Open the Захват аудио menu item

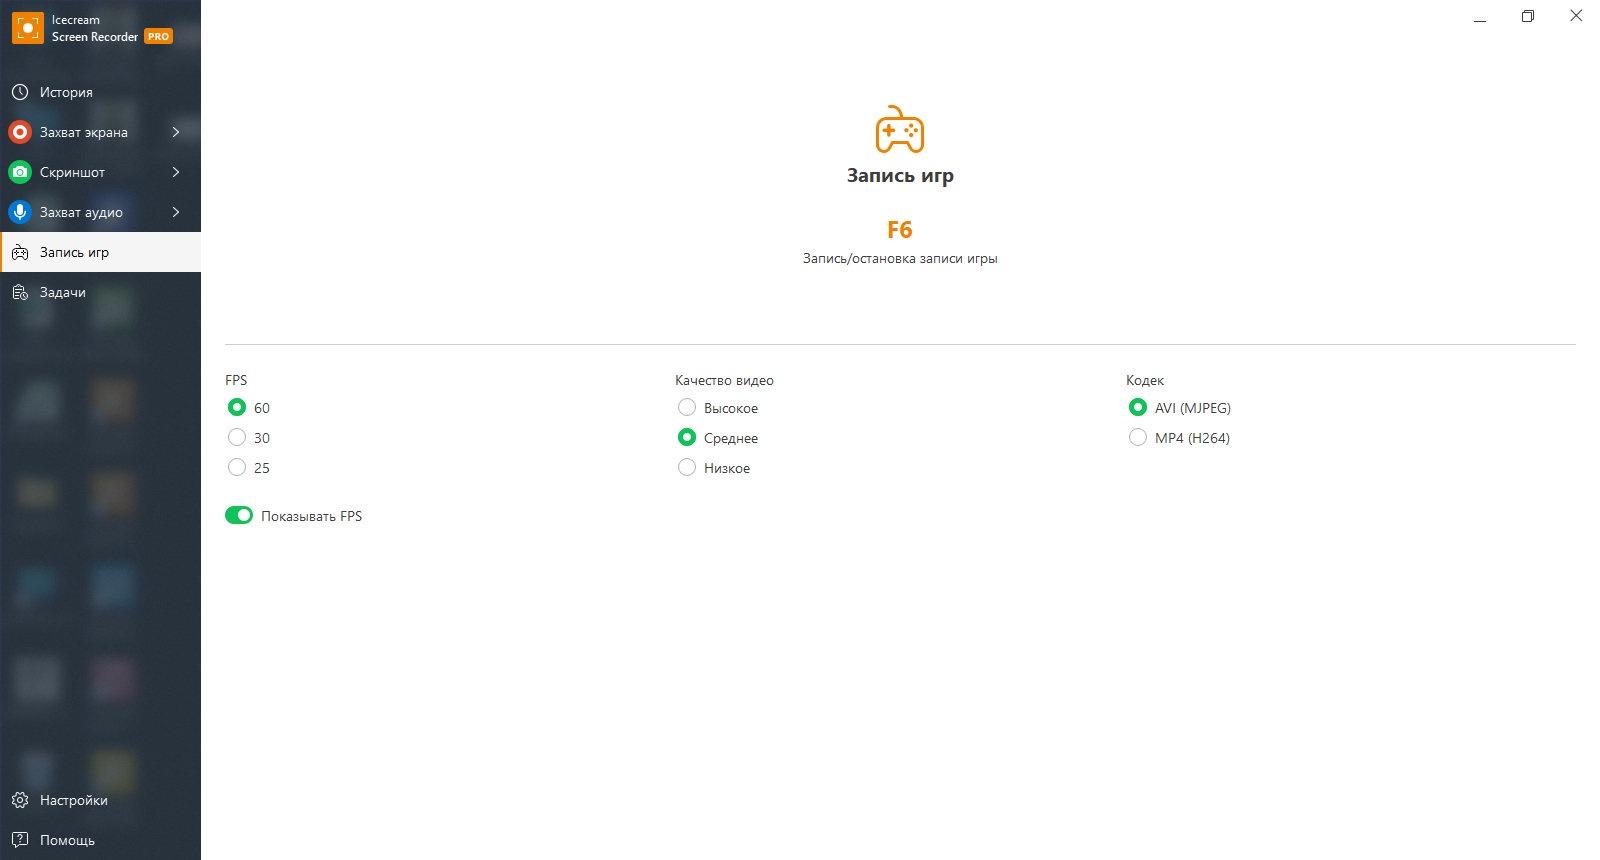tap(100, 212)
